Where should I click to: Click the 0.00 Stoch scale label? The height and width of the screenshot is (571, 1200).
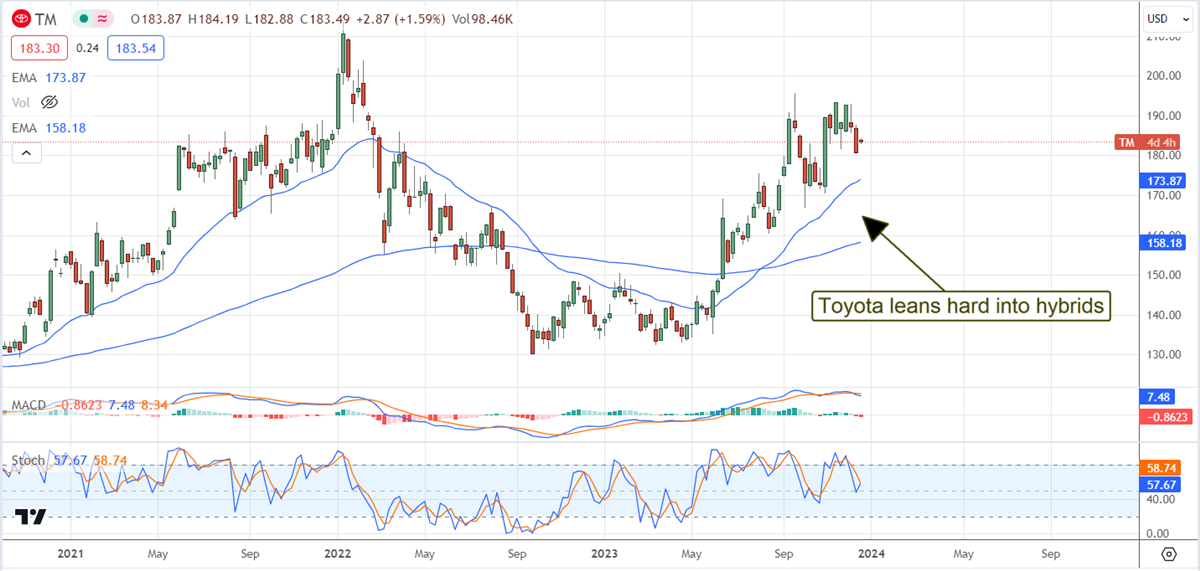1156,533
